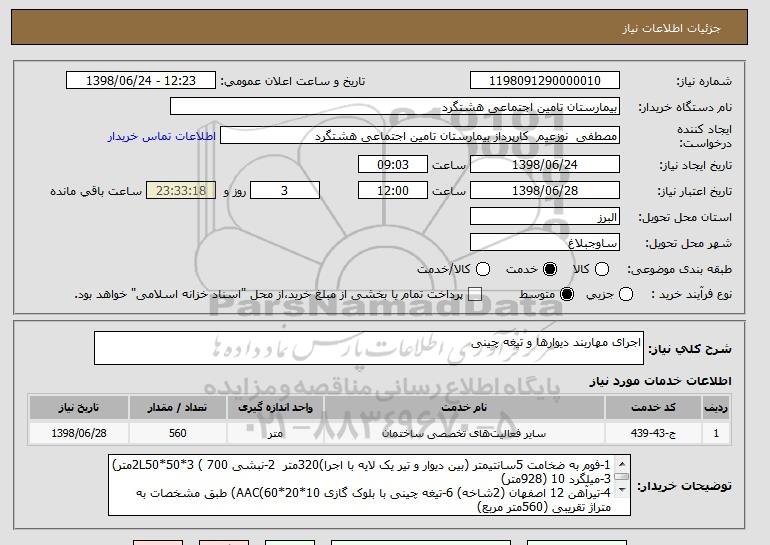Click service code cell ج-43-439

point(653,433)
